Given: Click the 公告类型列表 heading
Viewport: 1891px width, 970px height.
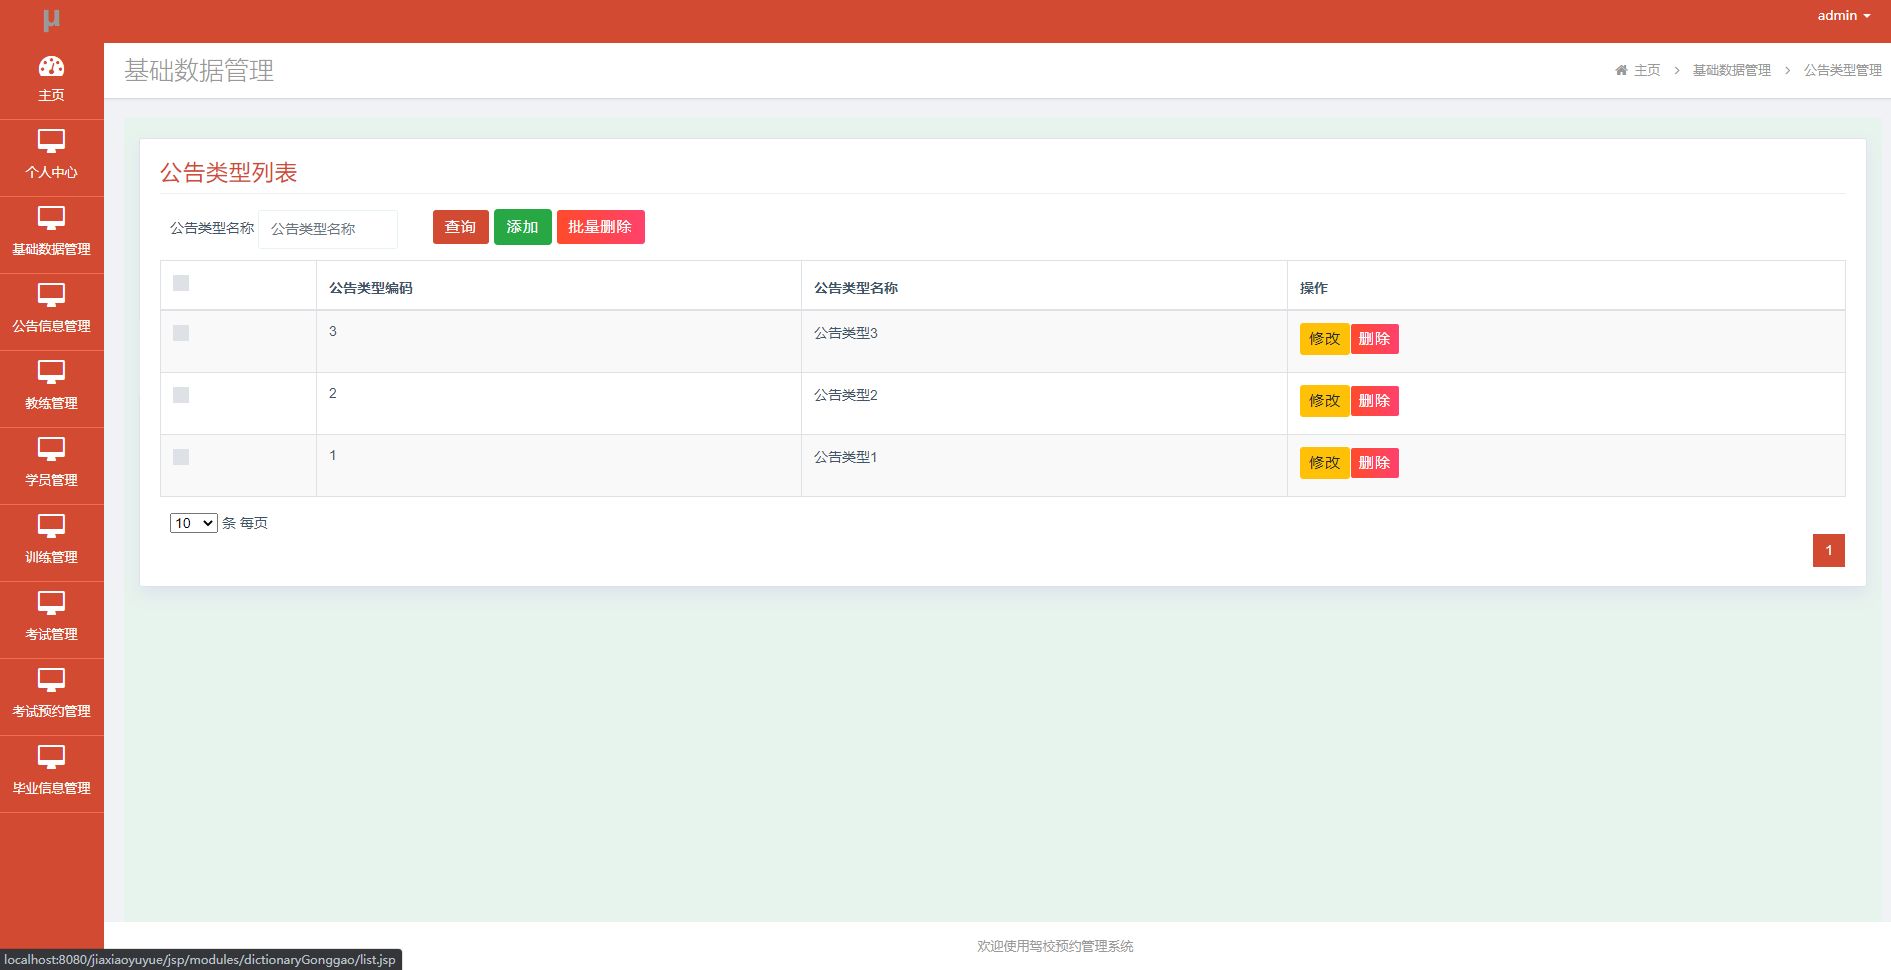Looking at the screenshot, I should (229, 173).
